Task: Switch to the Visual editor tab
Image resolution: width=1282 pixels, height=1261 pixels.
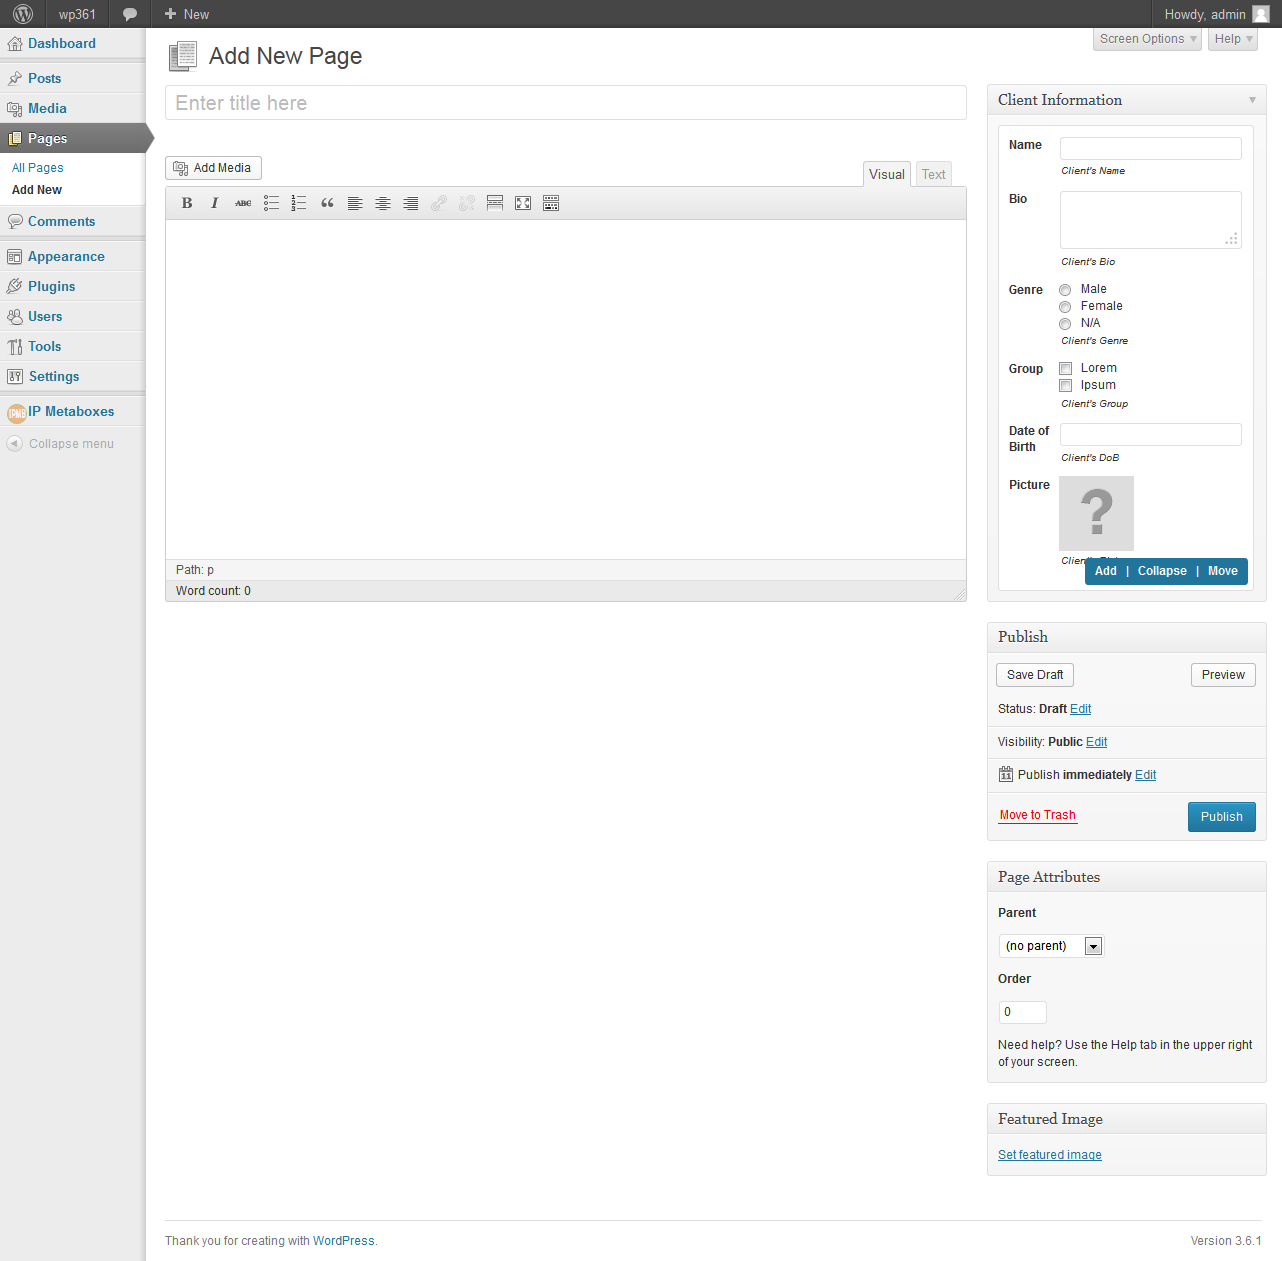Action: coord(887,174)
